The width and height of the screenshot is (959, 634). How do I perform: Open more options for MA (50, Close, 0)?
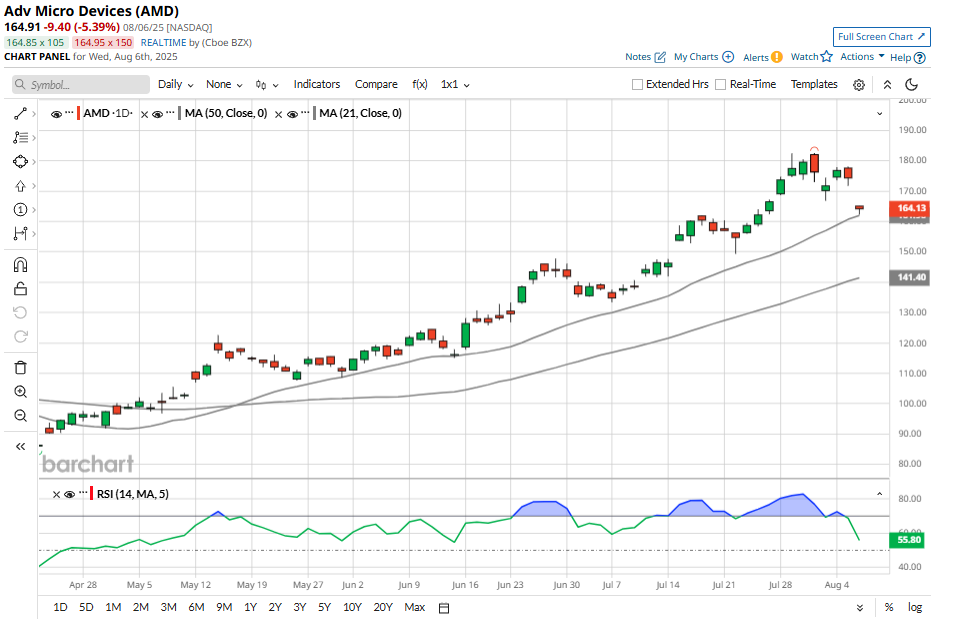[170, 113]
